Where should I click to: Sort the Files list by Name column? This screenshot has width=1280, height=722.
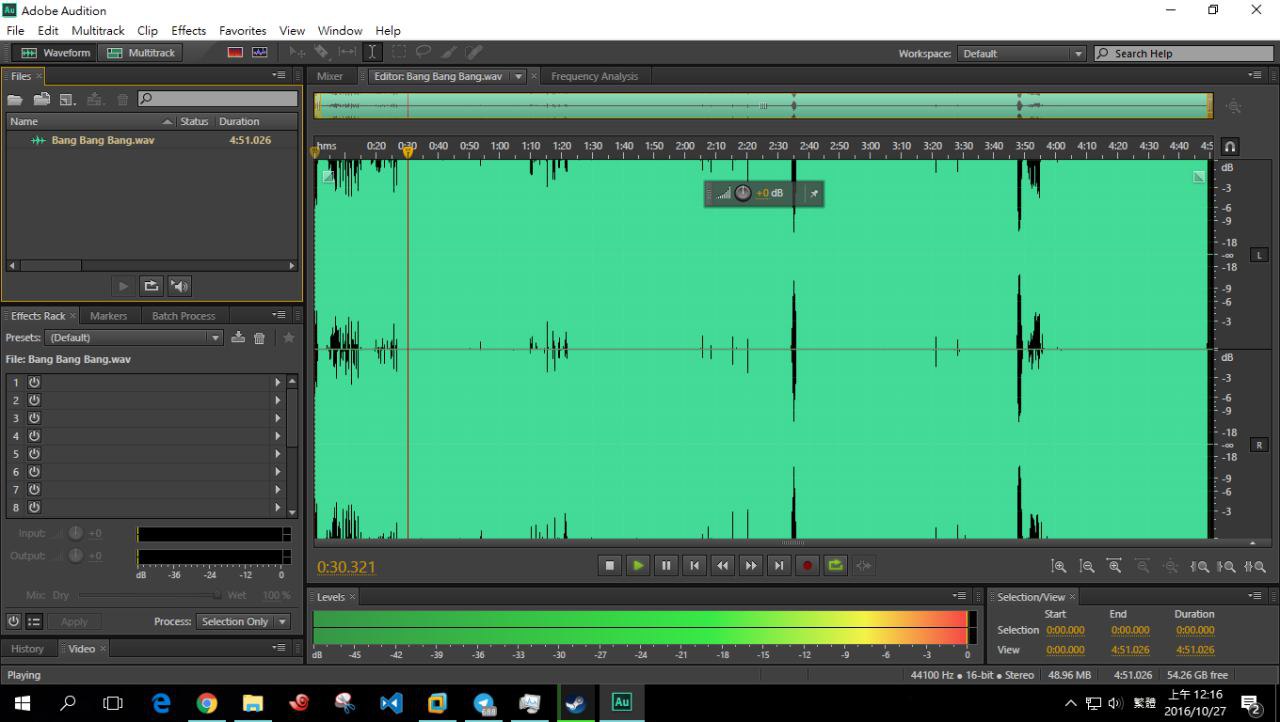tap(90, 121)
